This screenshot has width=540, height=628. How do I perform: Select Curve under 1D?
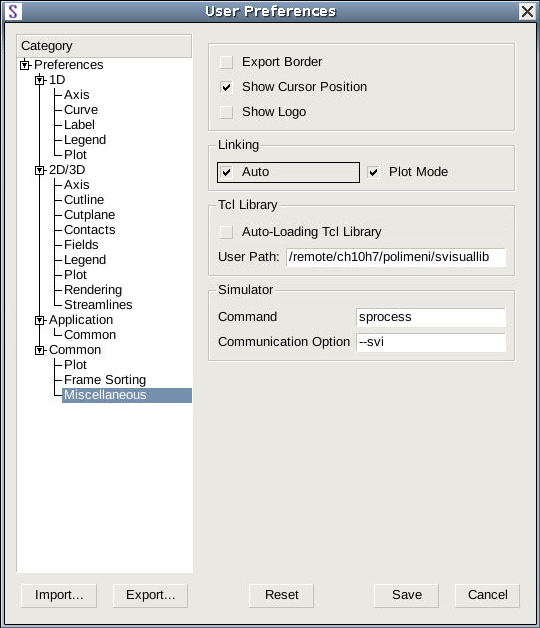81,110
